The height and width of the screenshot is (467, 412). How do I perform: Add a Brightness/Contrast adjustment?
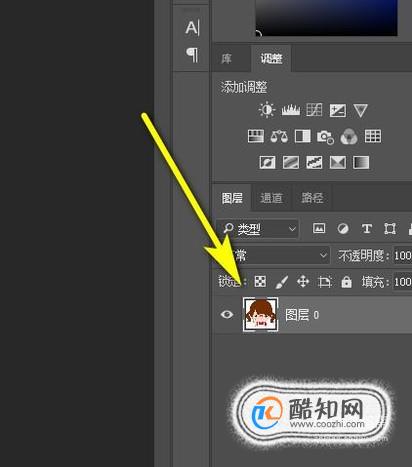tap(267, 110)
